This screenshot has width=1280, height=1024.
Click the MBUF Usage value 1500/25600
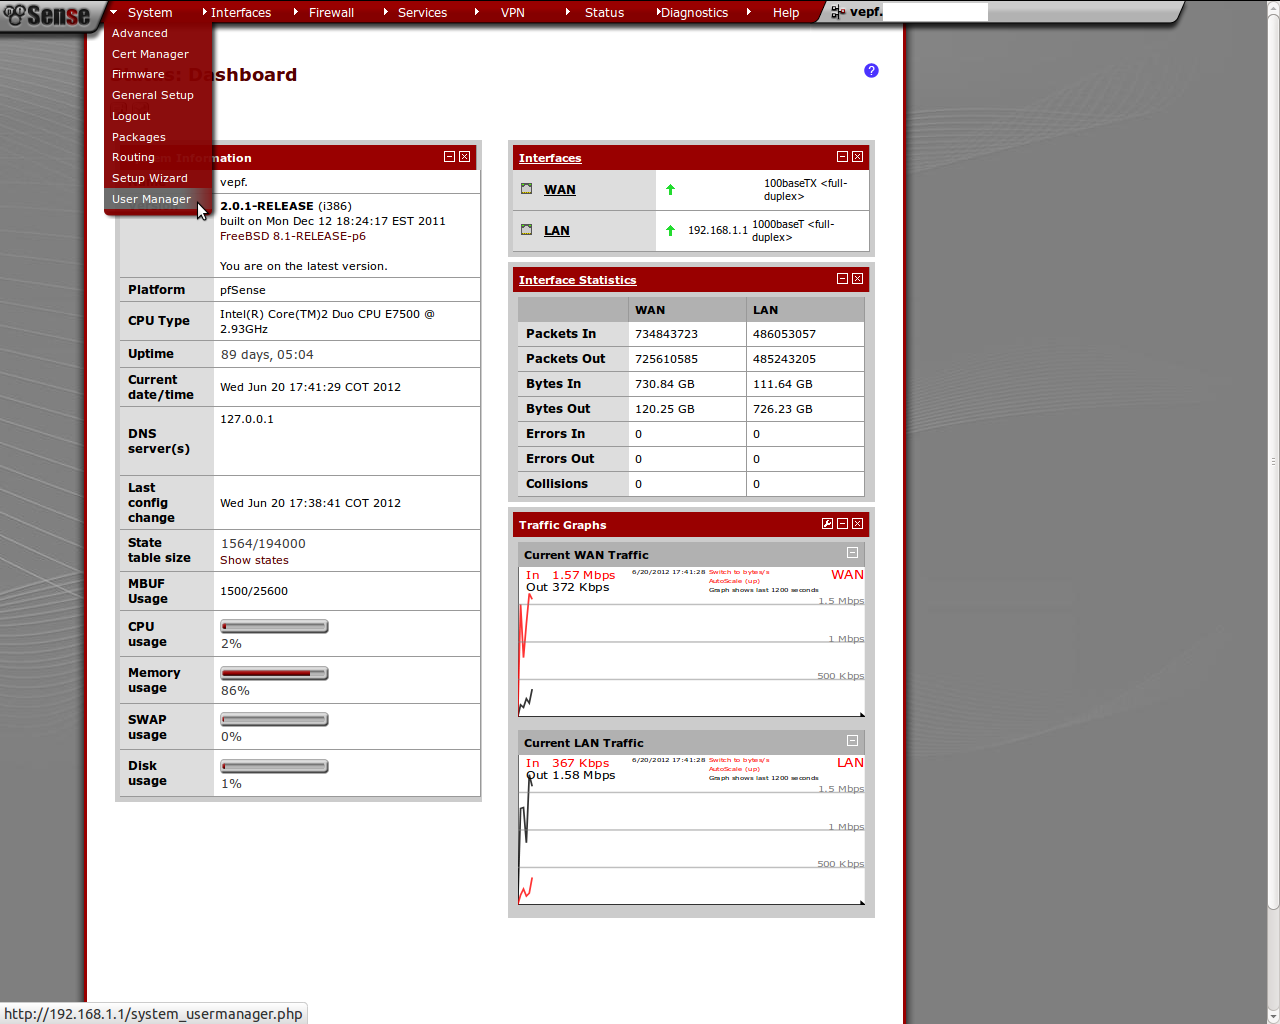[254, 591]
